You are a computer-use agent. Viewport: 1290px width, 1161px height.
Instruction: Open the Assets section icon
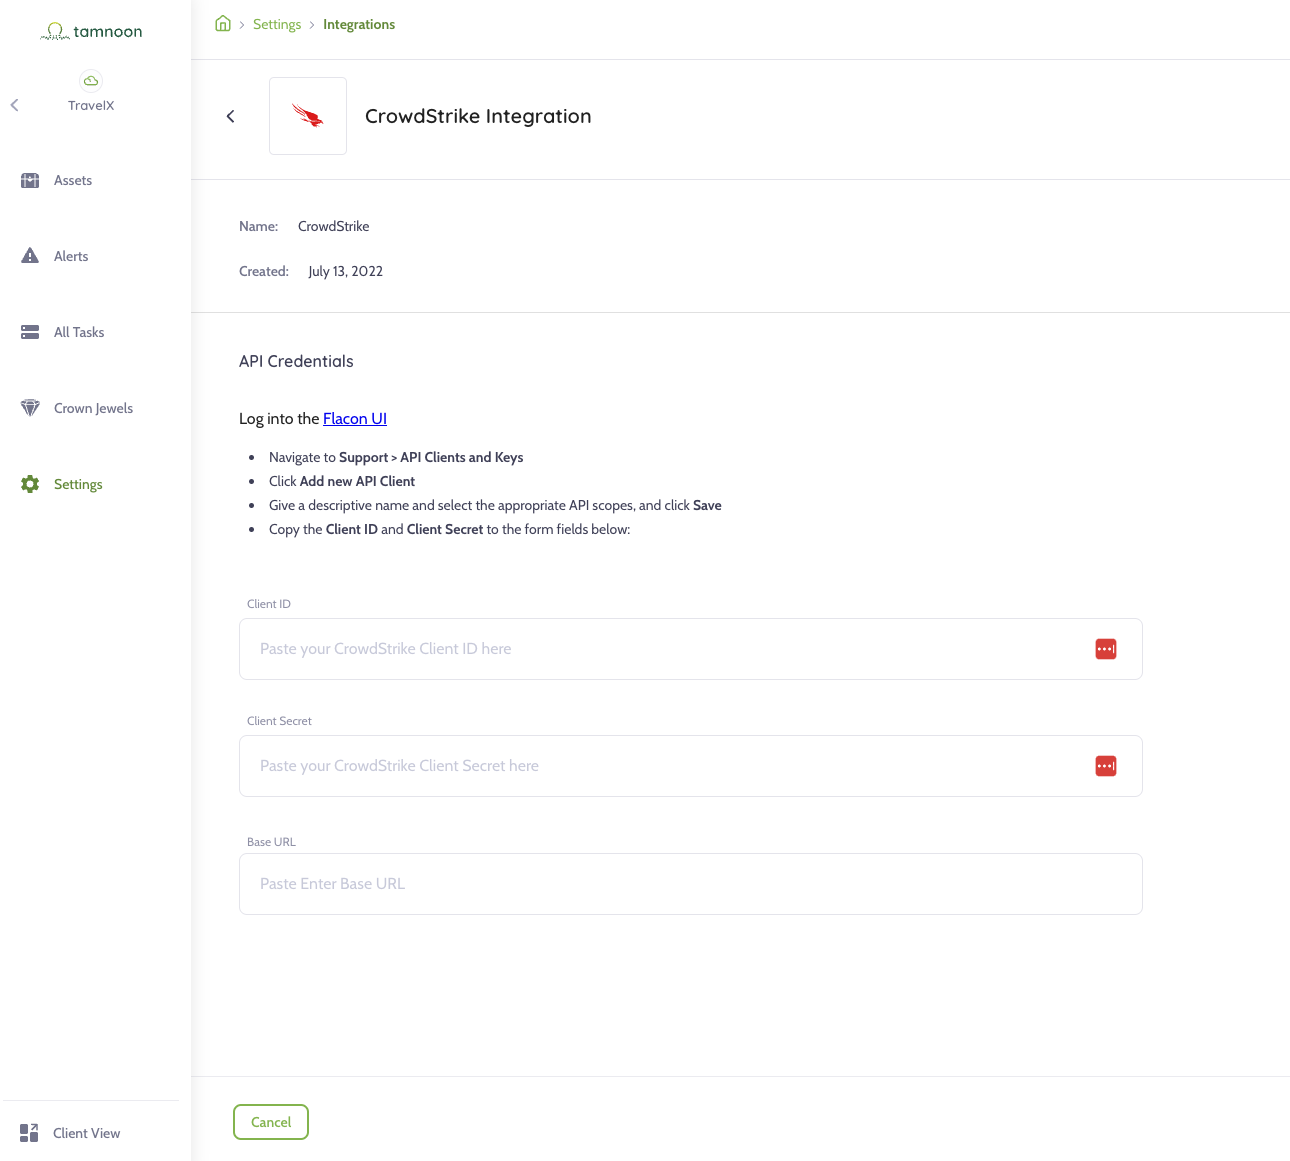(30, 181)
